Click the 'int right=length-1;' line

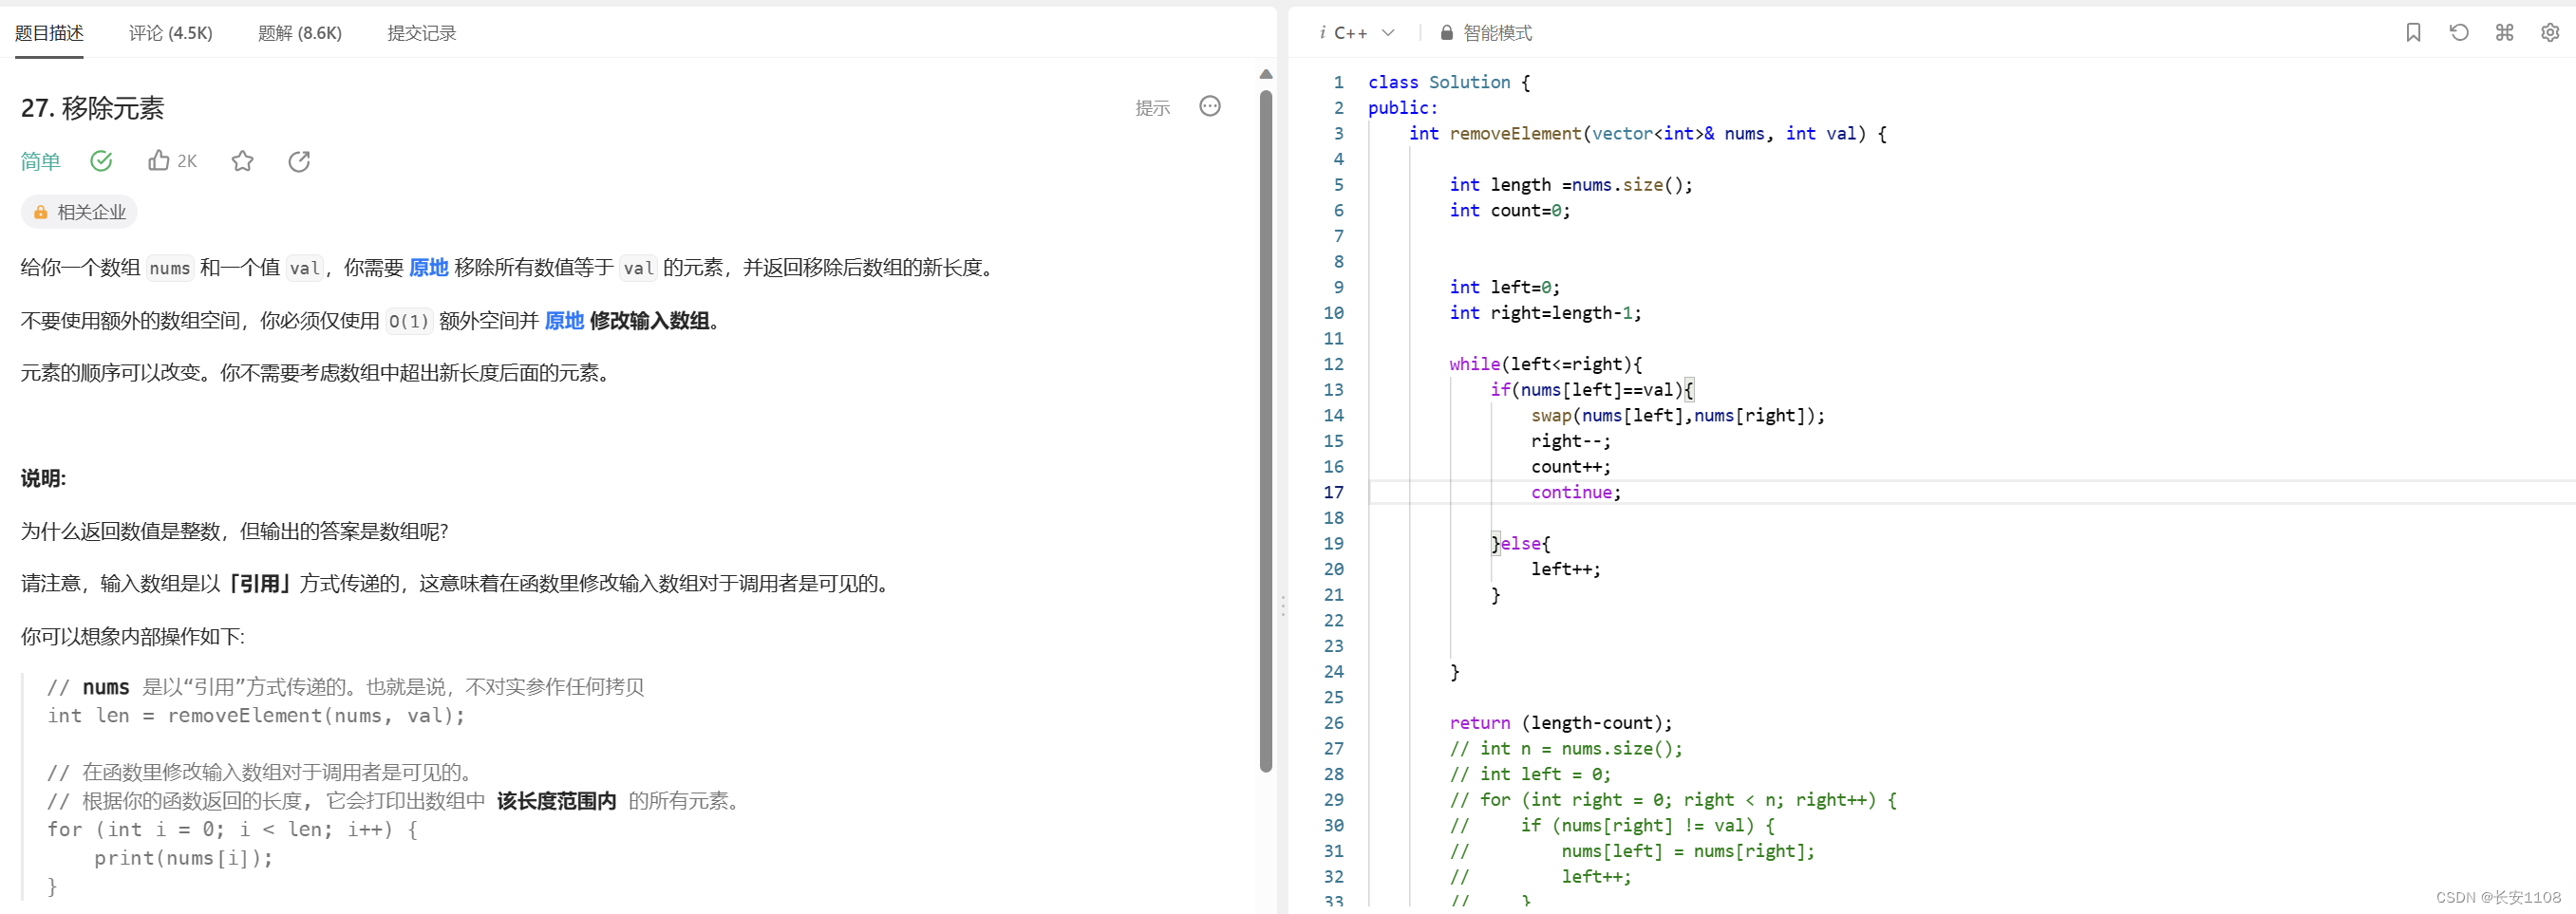pyautogui.click(x=1545, y=313)
